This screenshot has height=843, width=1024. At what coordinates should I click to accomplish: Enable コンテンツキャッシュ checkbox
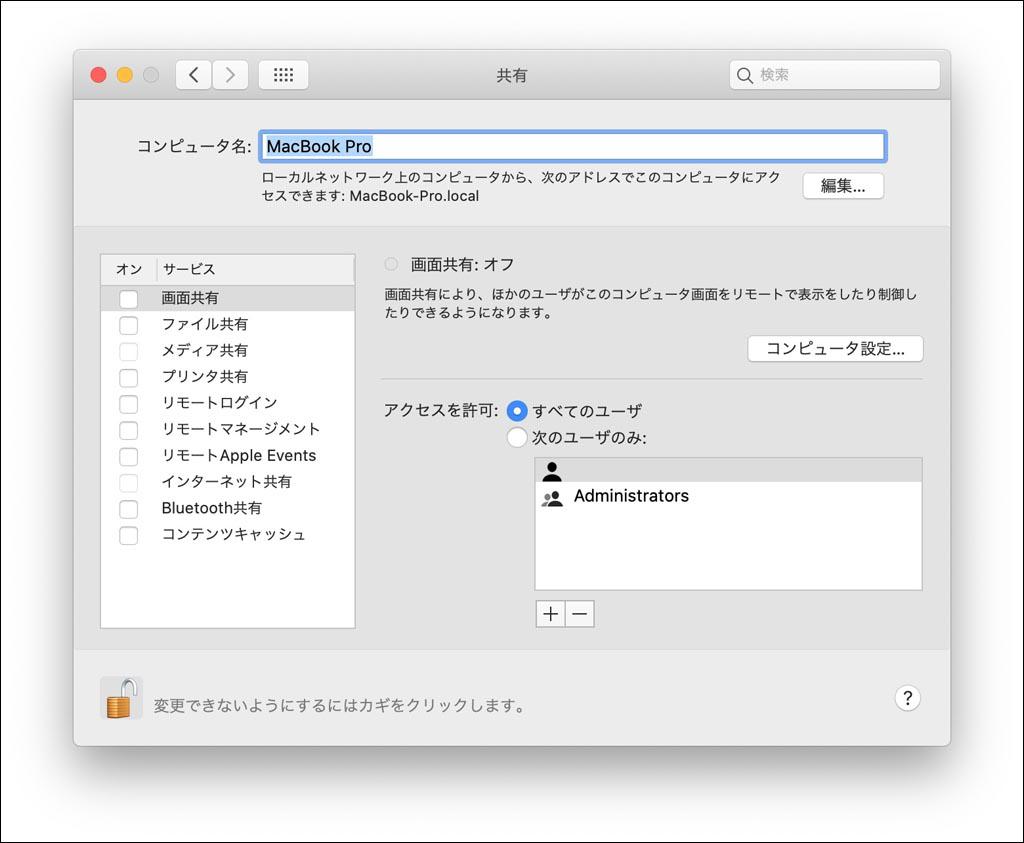click(x=129, y=535)
